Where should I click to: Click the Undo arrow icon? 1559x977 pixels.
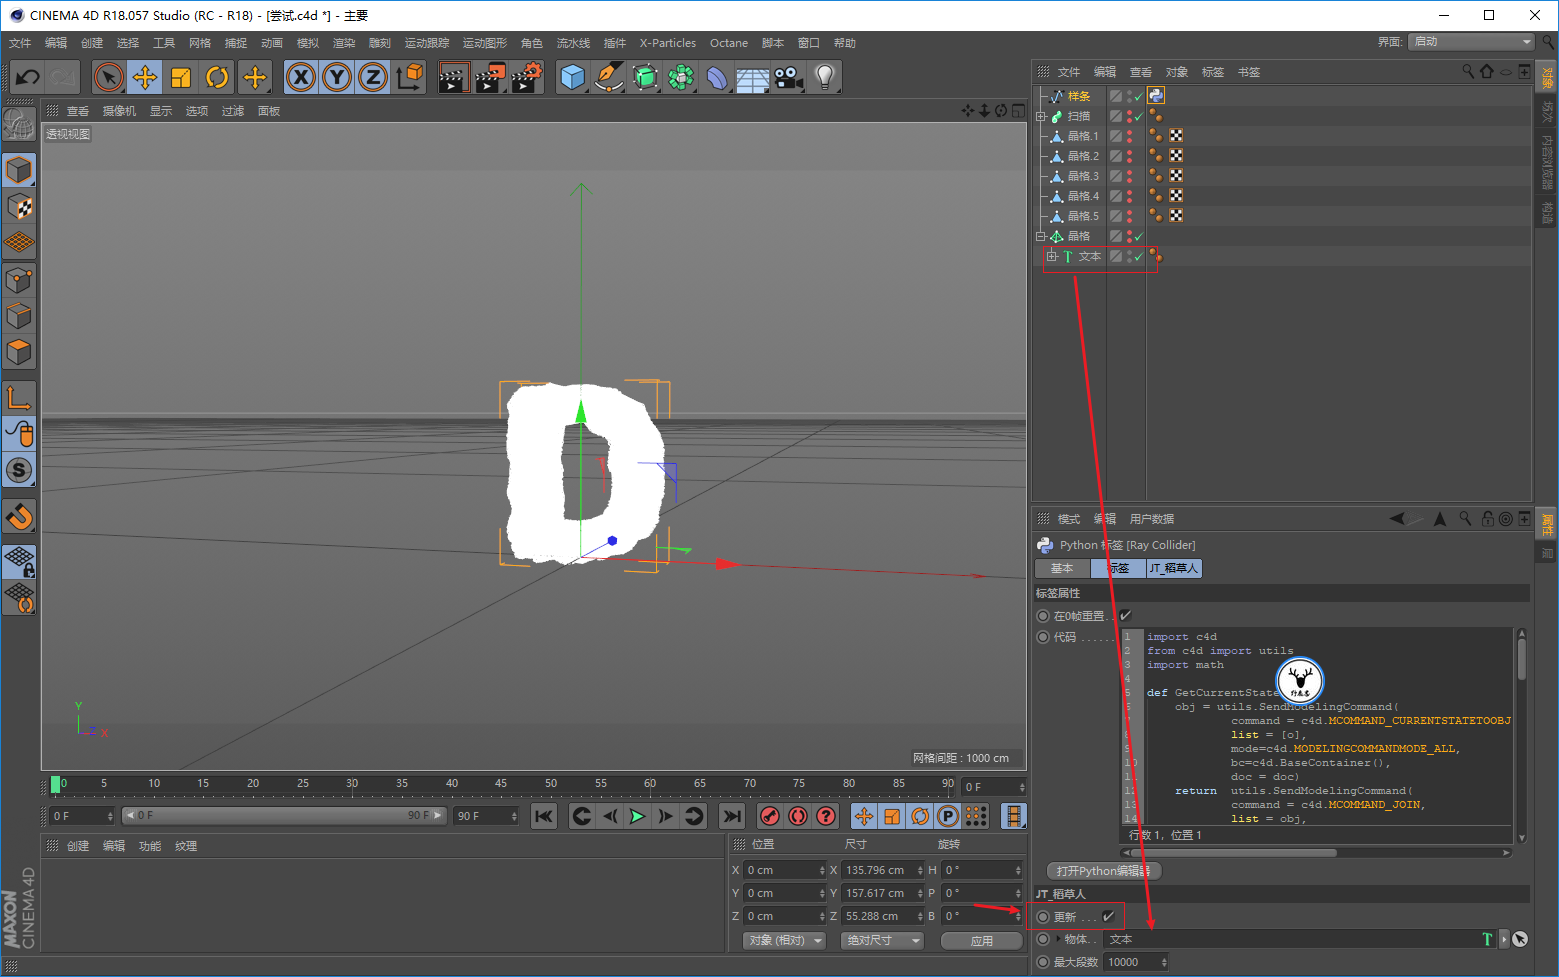(x=28, y=77)
